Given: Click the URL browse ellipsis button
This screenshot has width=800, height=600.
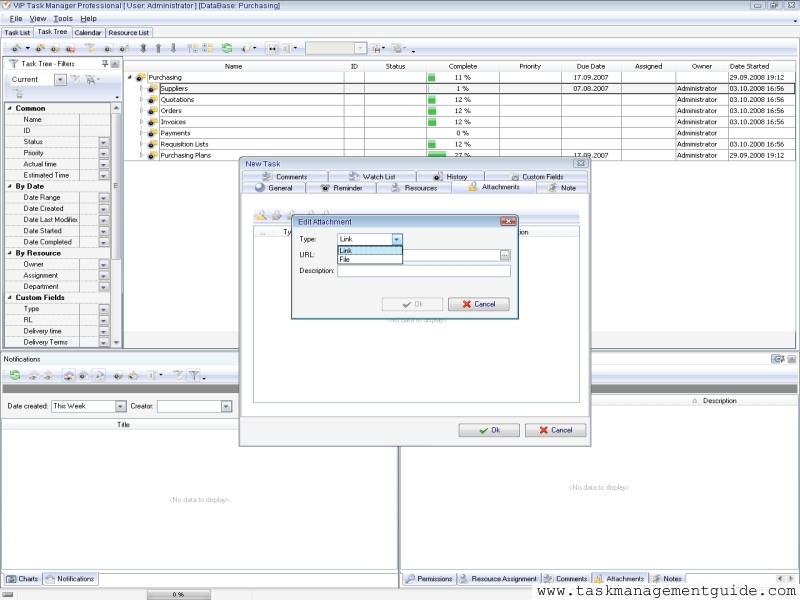Looking at the screenshot, I should point(505,255).
